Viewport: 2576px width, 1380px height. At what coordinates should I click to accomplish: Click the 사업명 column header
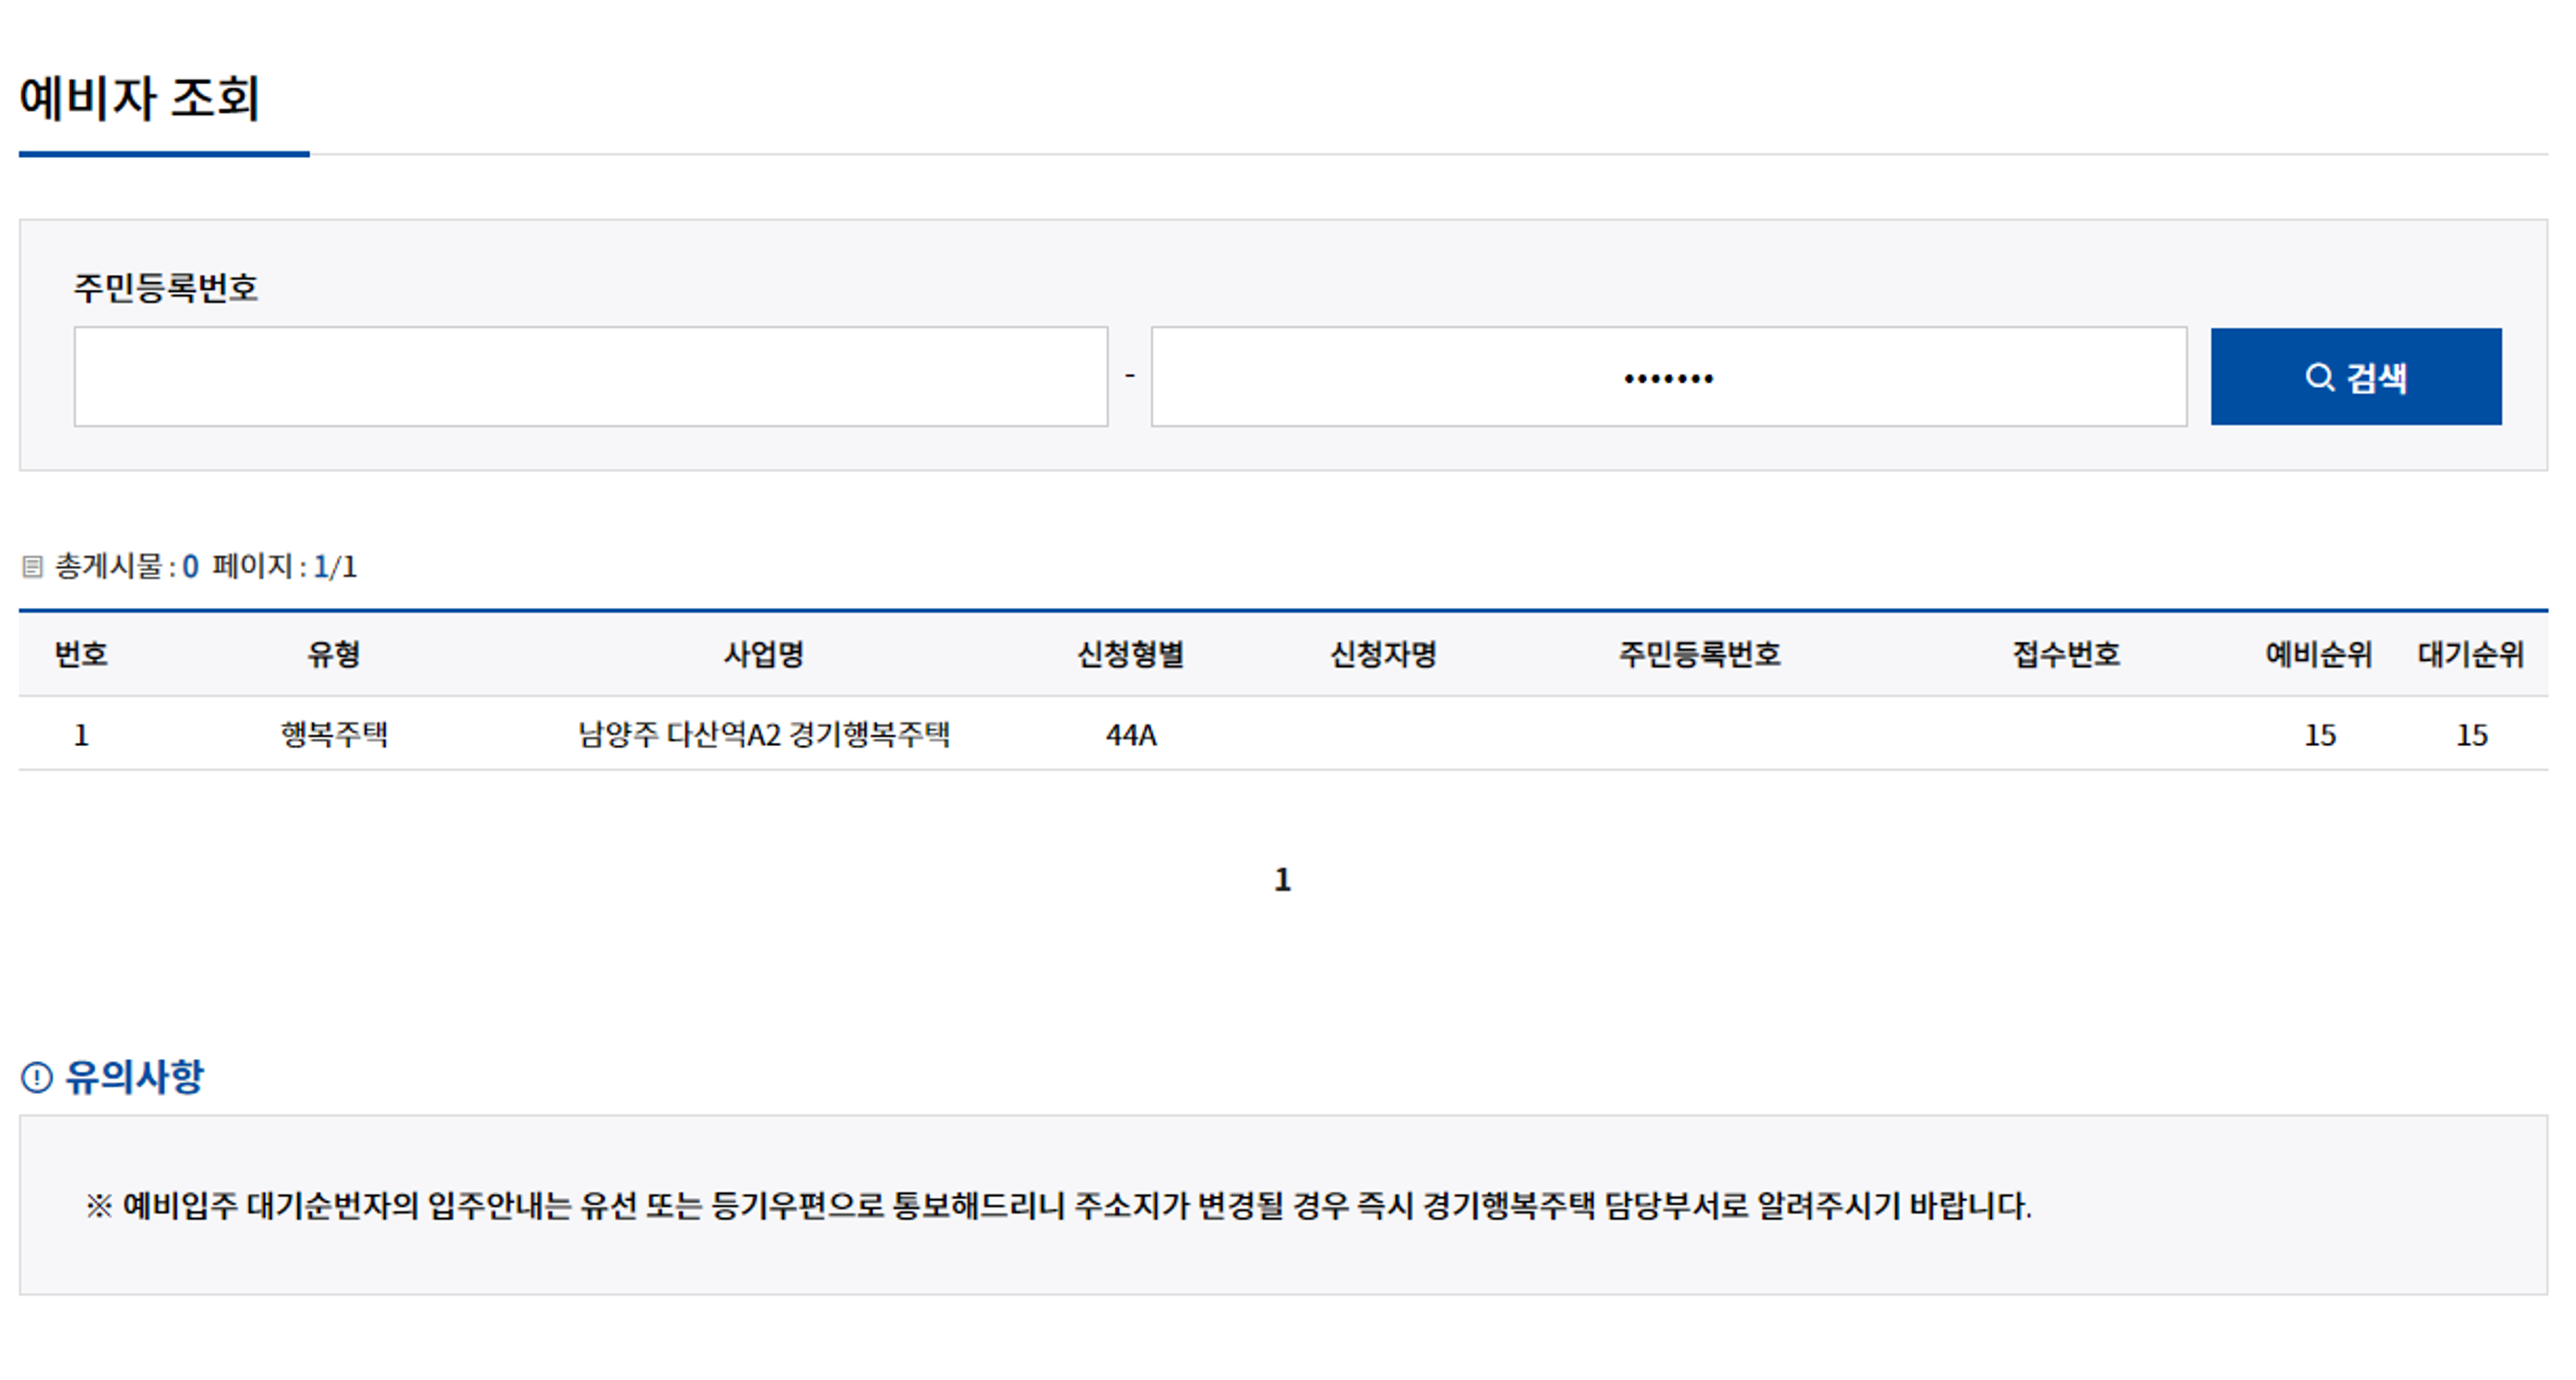tap(764, 655)
